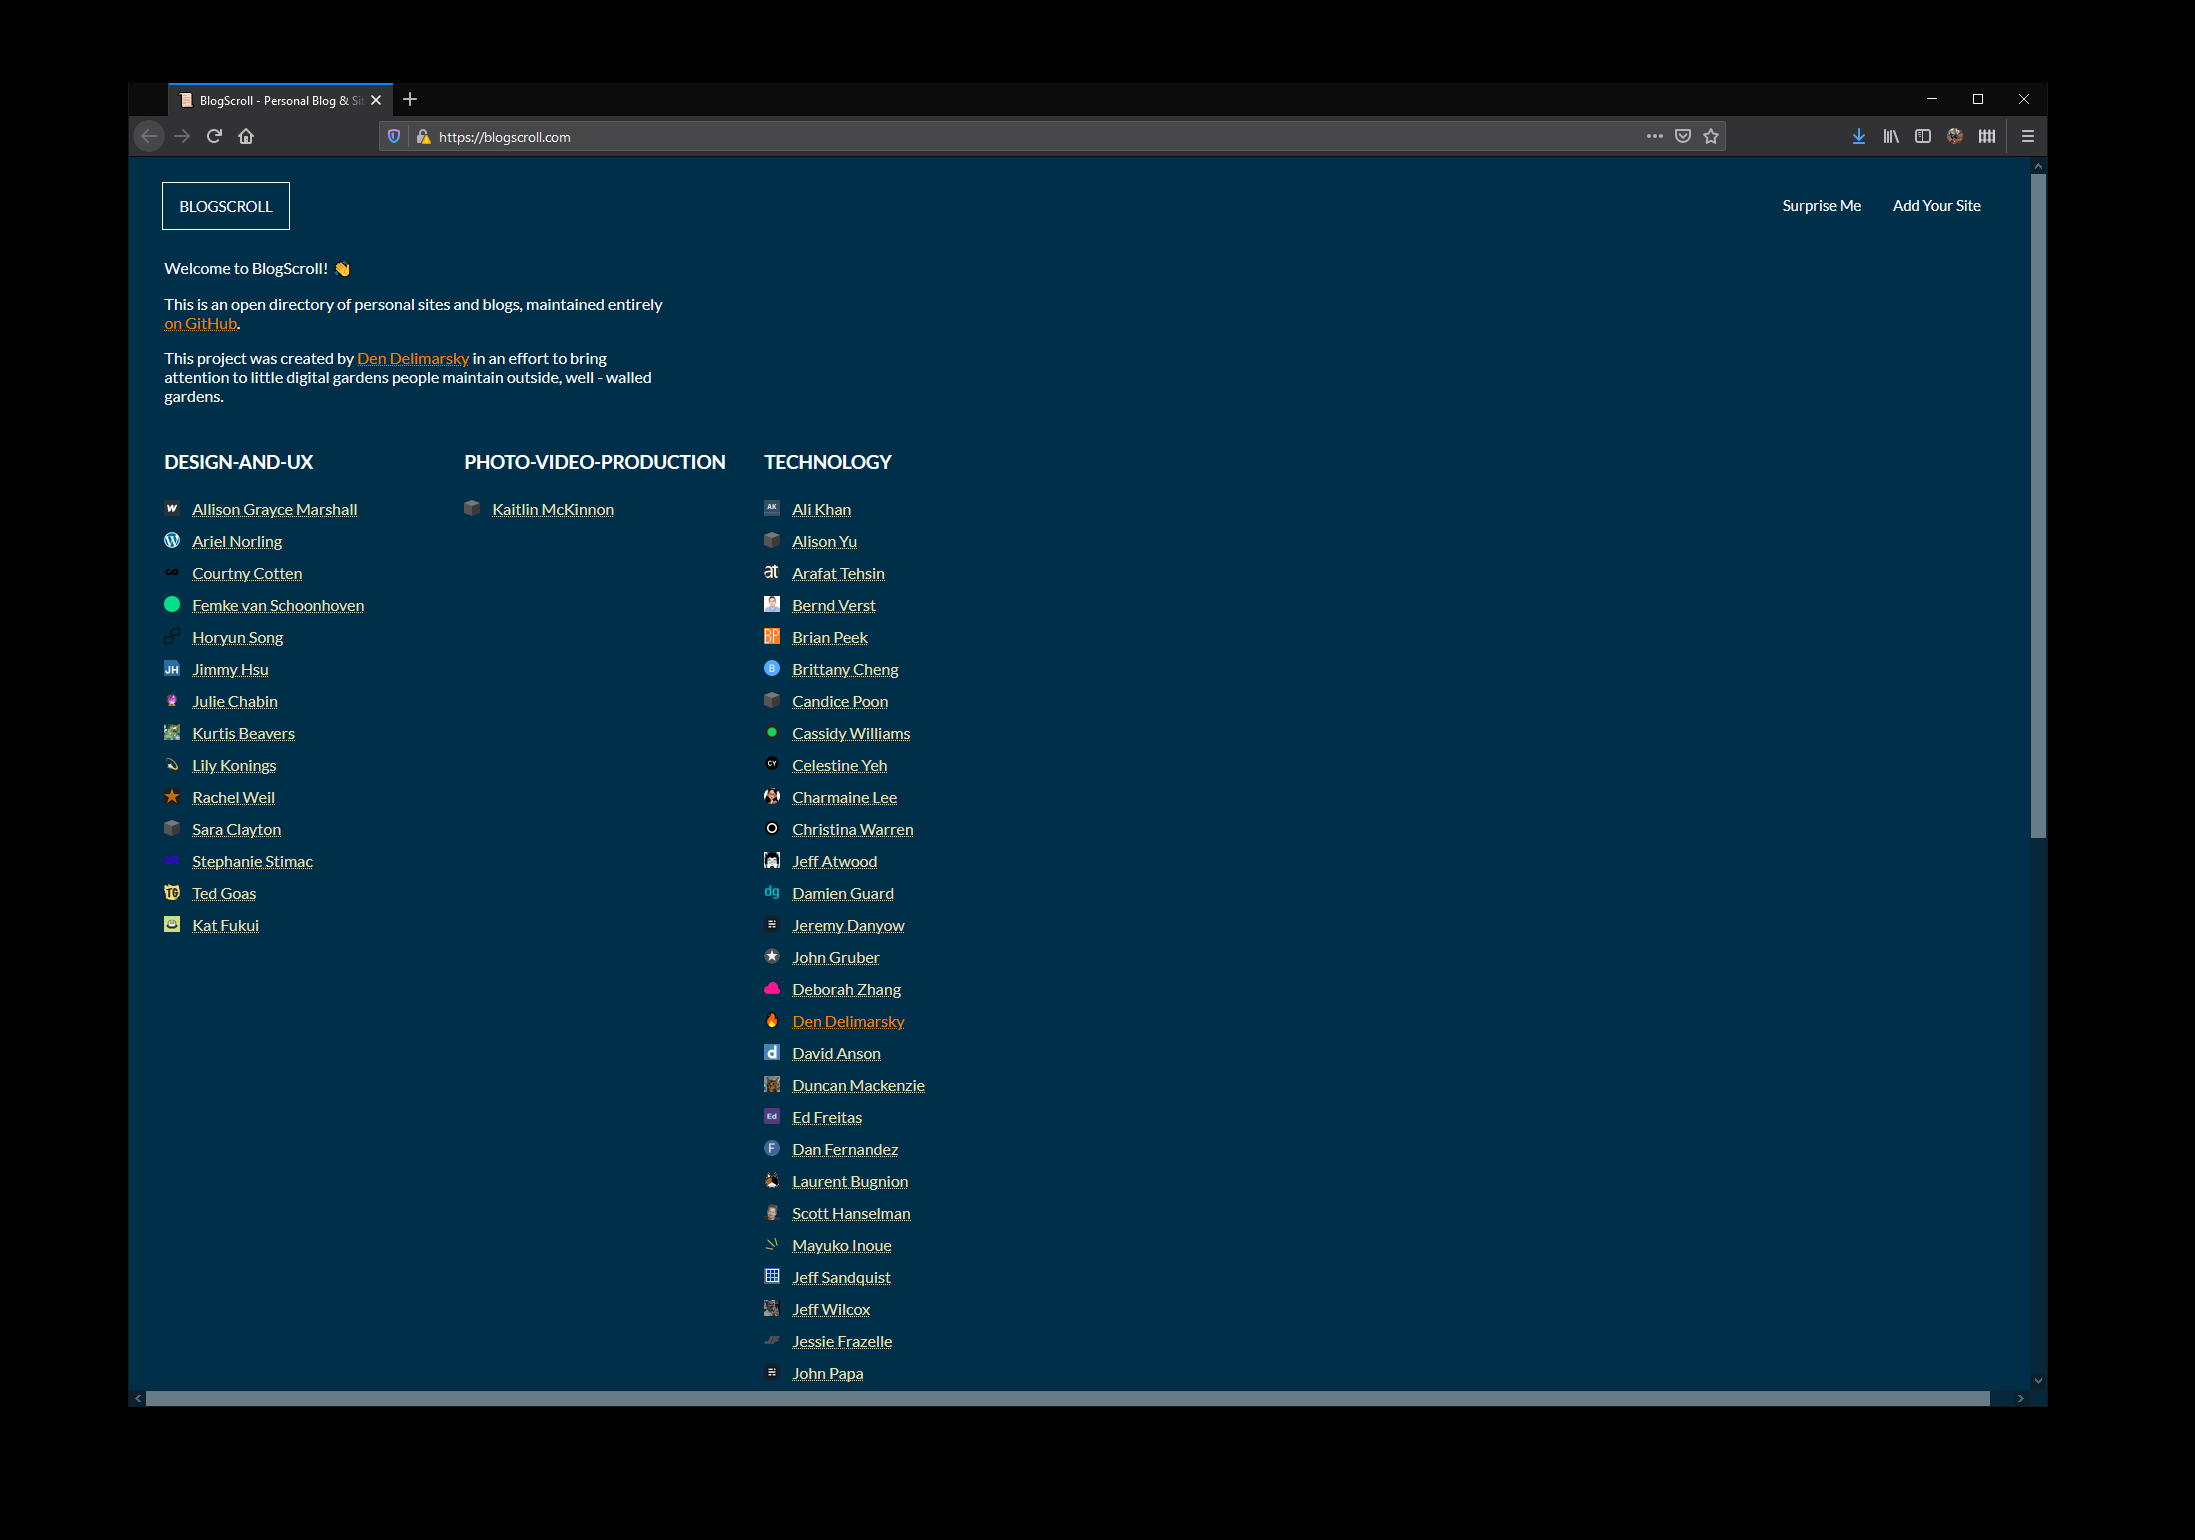Viewport: 2195px width, 1540px height.
Task: Open Stephanie Stimac's site
Action: (252, 862)
